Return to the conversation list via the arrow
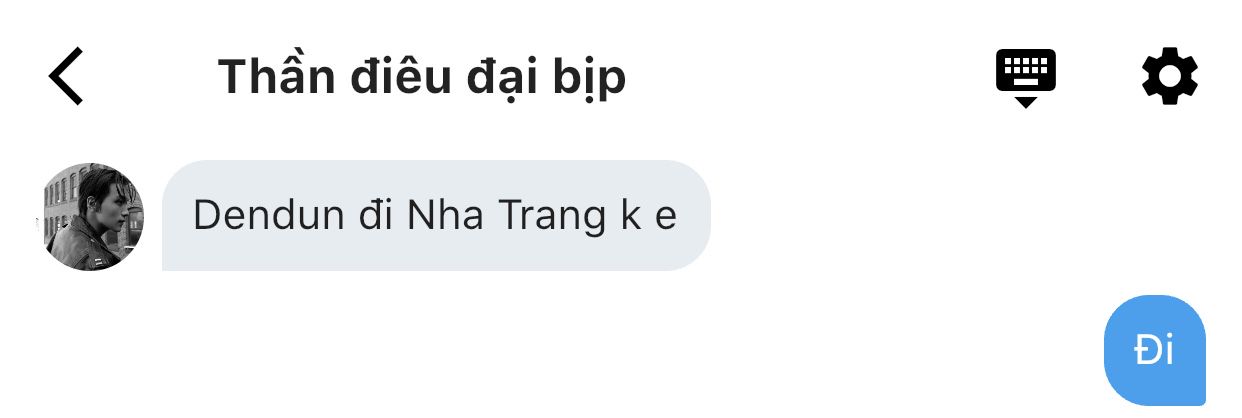 pyautogui.click(x=66, y=76)
